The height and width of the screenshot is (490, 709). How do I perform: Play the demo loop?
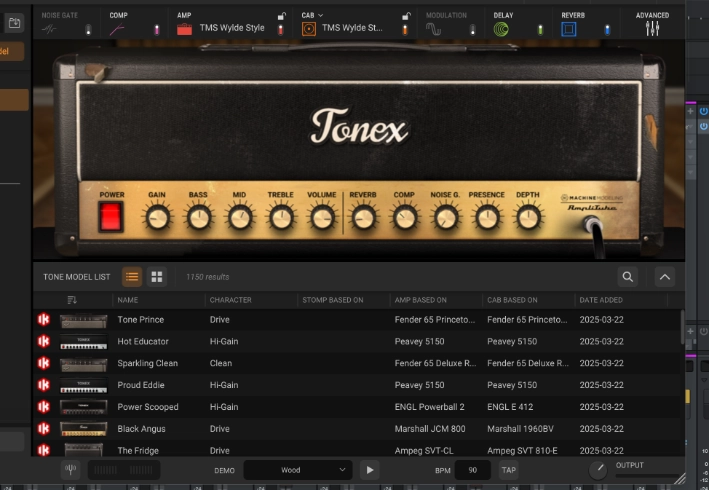(x=370, y=470)
